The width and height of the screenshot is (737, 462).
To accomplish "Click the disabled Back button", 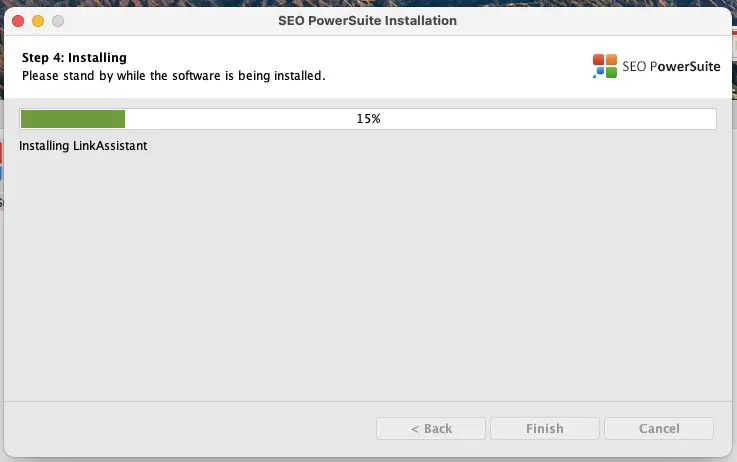I will point(431,428).
